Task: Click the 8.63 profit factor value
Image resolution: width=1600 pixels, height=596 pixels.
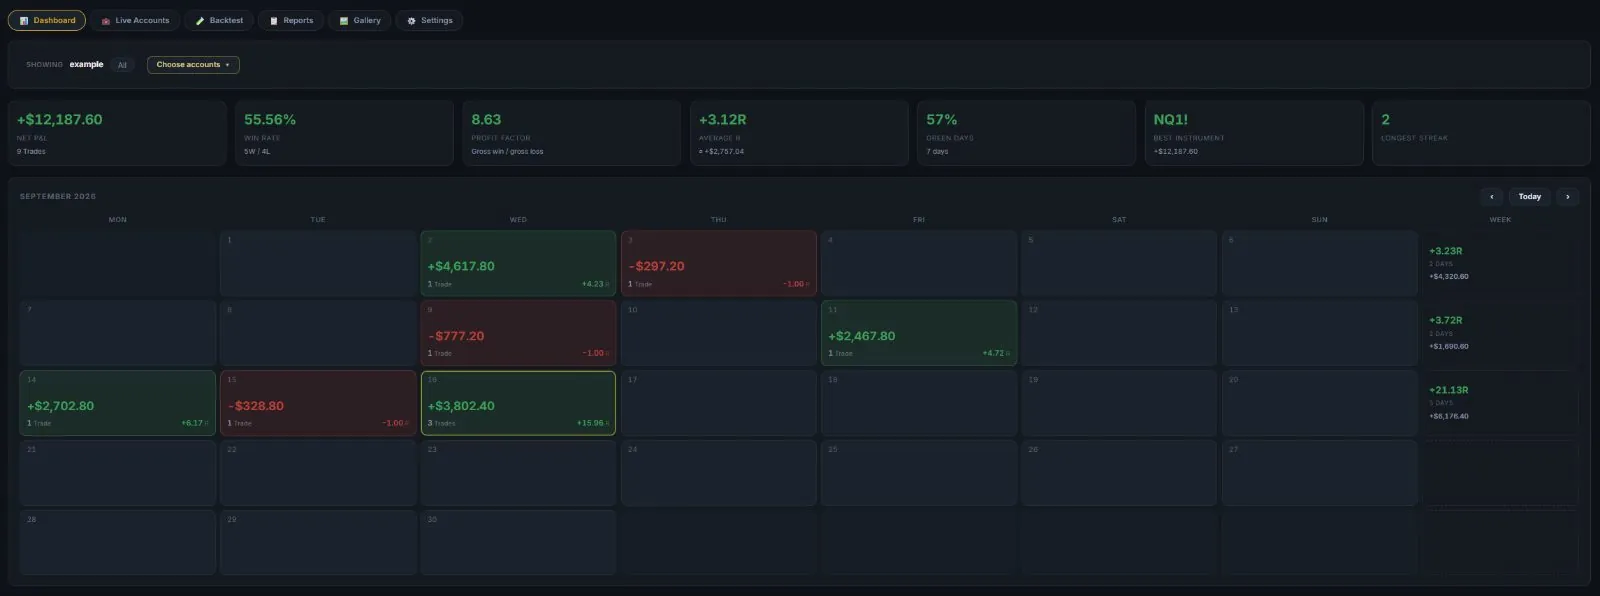Action: tap(486, 120)
